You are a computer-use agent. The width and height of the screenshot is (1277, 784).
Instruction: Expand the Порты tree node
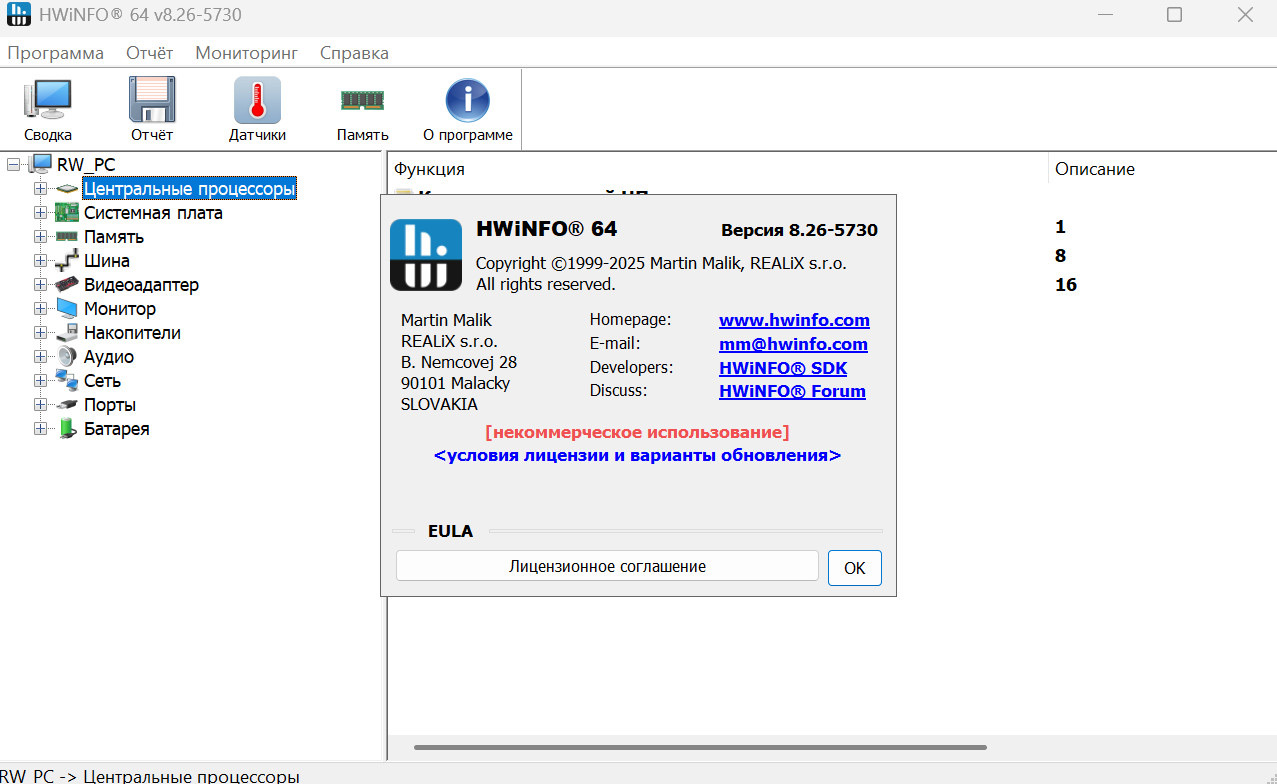click(x=40, y=405)
